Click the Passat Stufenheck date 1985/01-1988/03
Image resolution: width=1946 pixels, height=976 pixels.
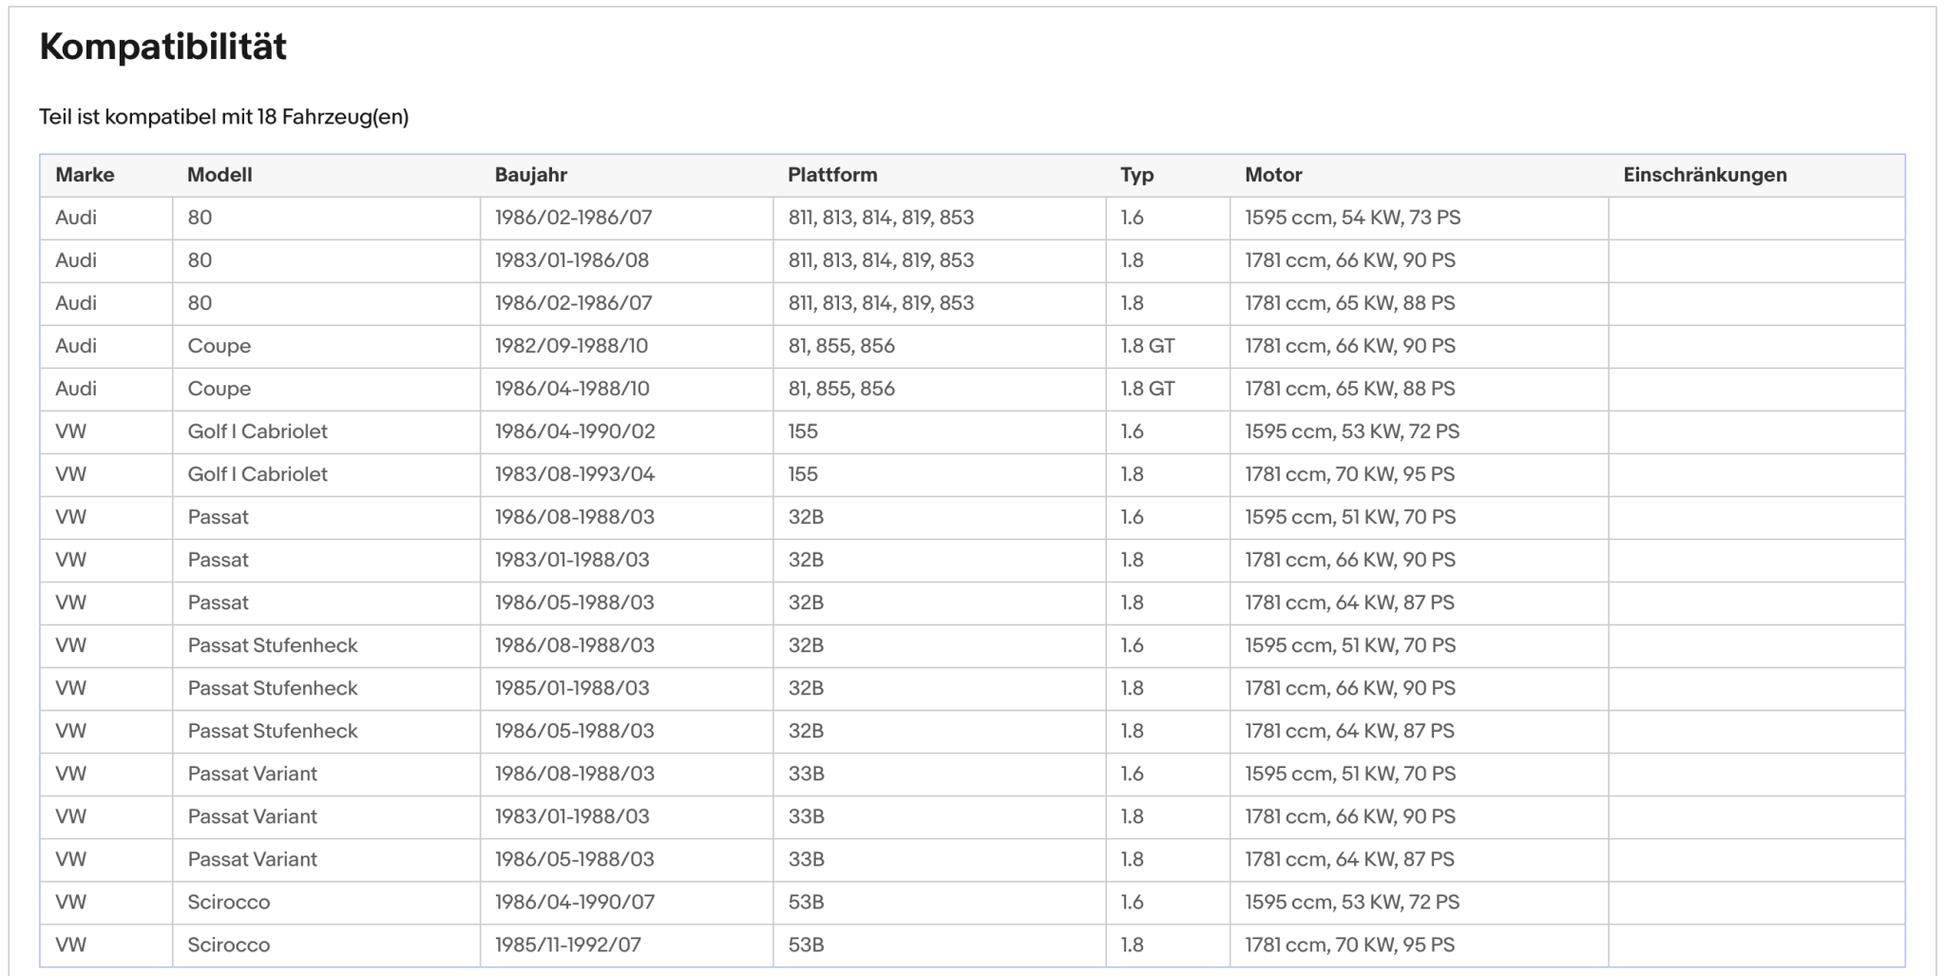pos(571,689)
